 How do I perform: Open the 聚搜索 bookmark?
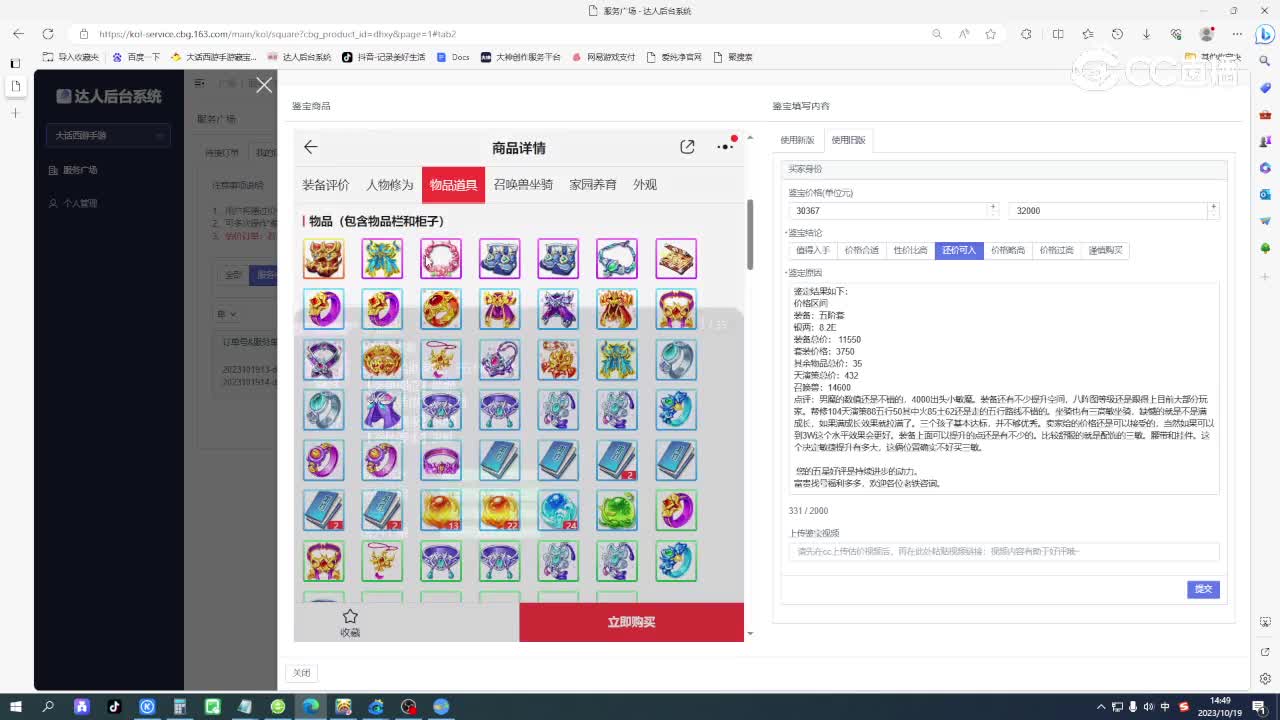[733, 57]
